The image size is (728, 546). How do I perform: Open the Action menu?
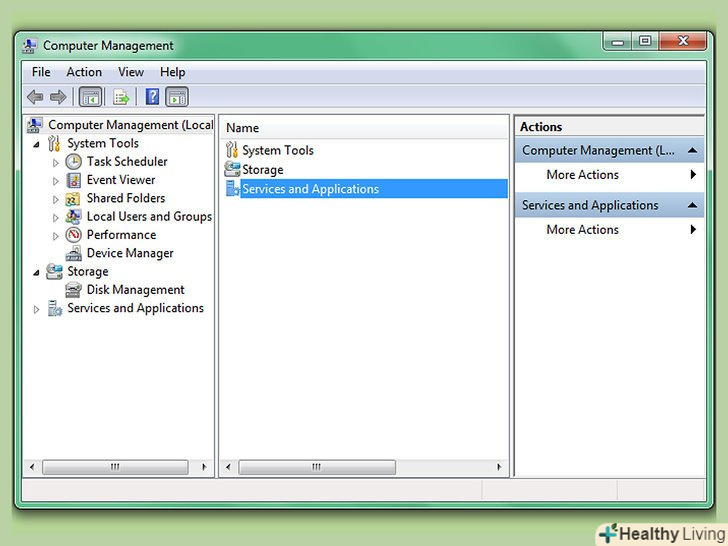(x=84, y=72)
